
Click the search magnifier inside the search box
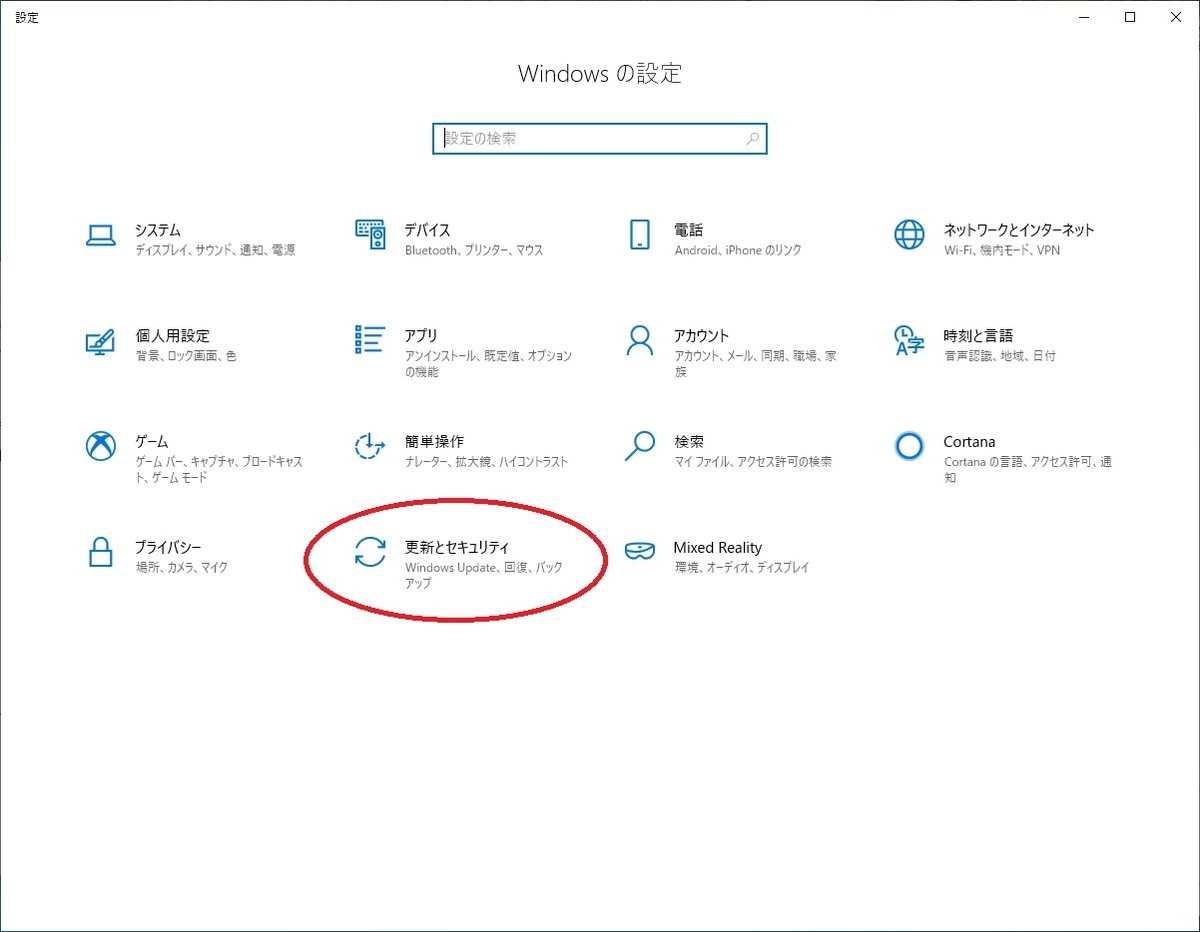pos(751,138)
